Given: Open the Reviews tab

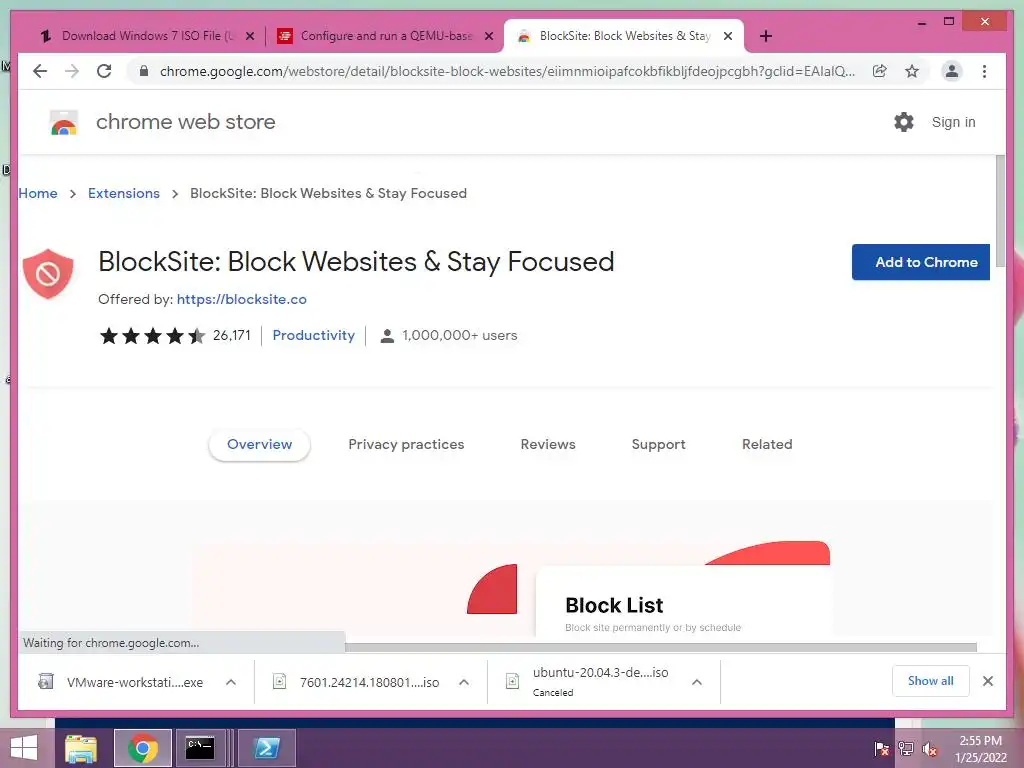Looking at the screenshot, I should click(x=548, y=445).
